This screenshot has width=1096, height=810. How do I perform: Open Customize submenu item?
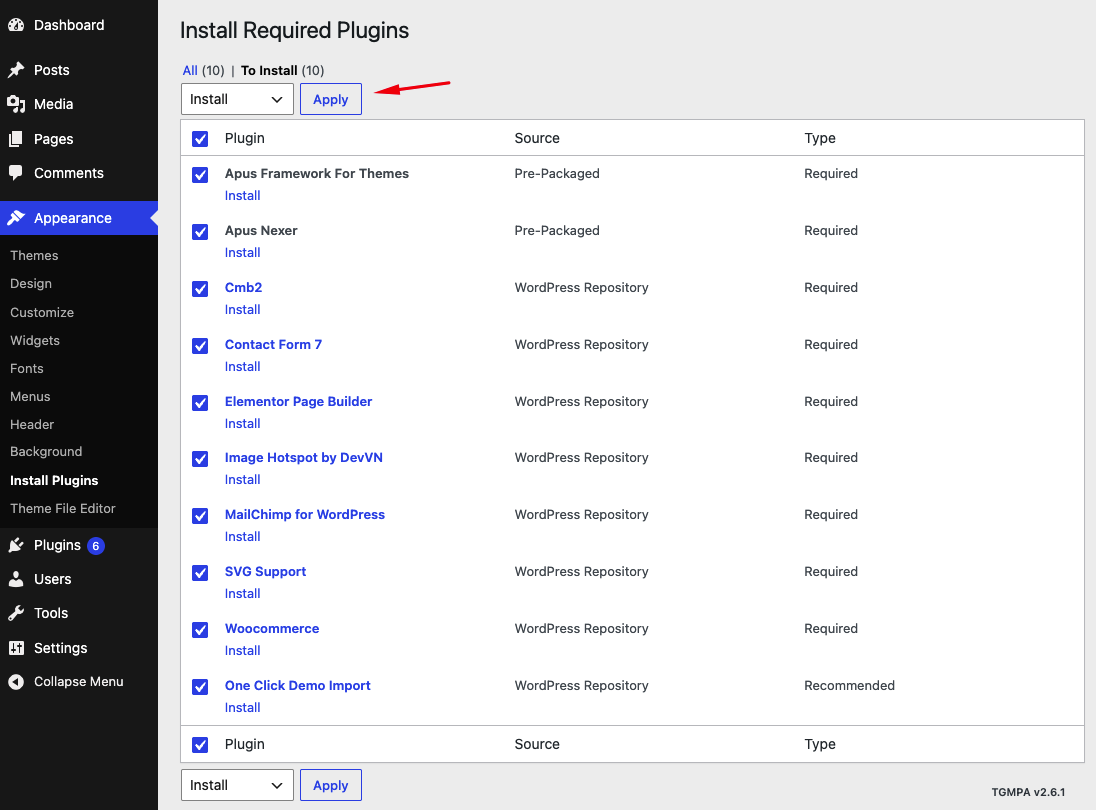42,312
